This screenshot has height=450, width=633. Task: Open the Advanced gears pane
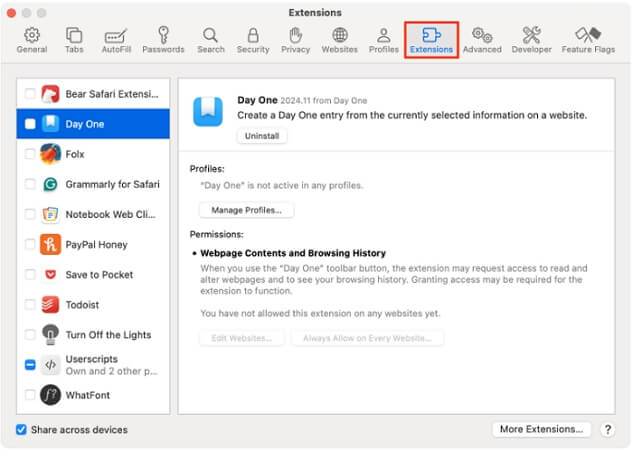(x=482, y=40)
